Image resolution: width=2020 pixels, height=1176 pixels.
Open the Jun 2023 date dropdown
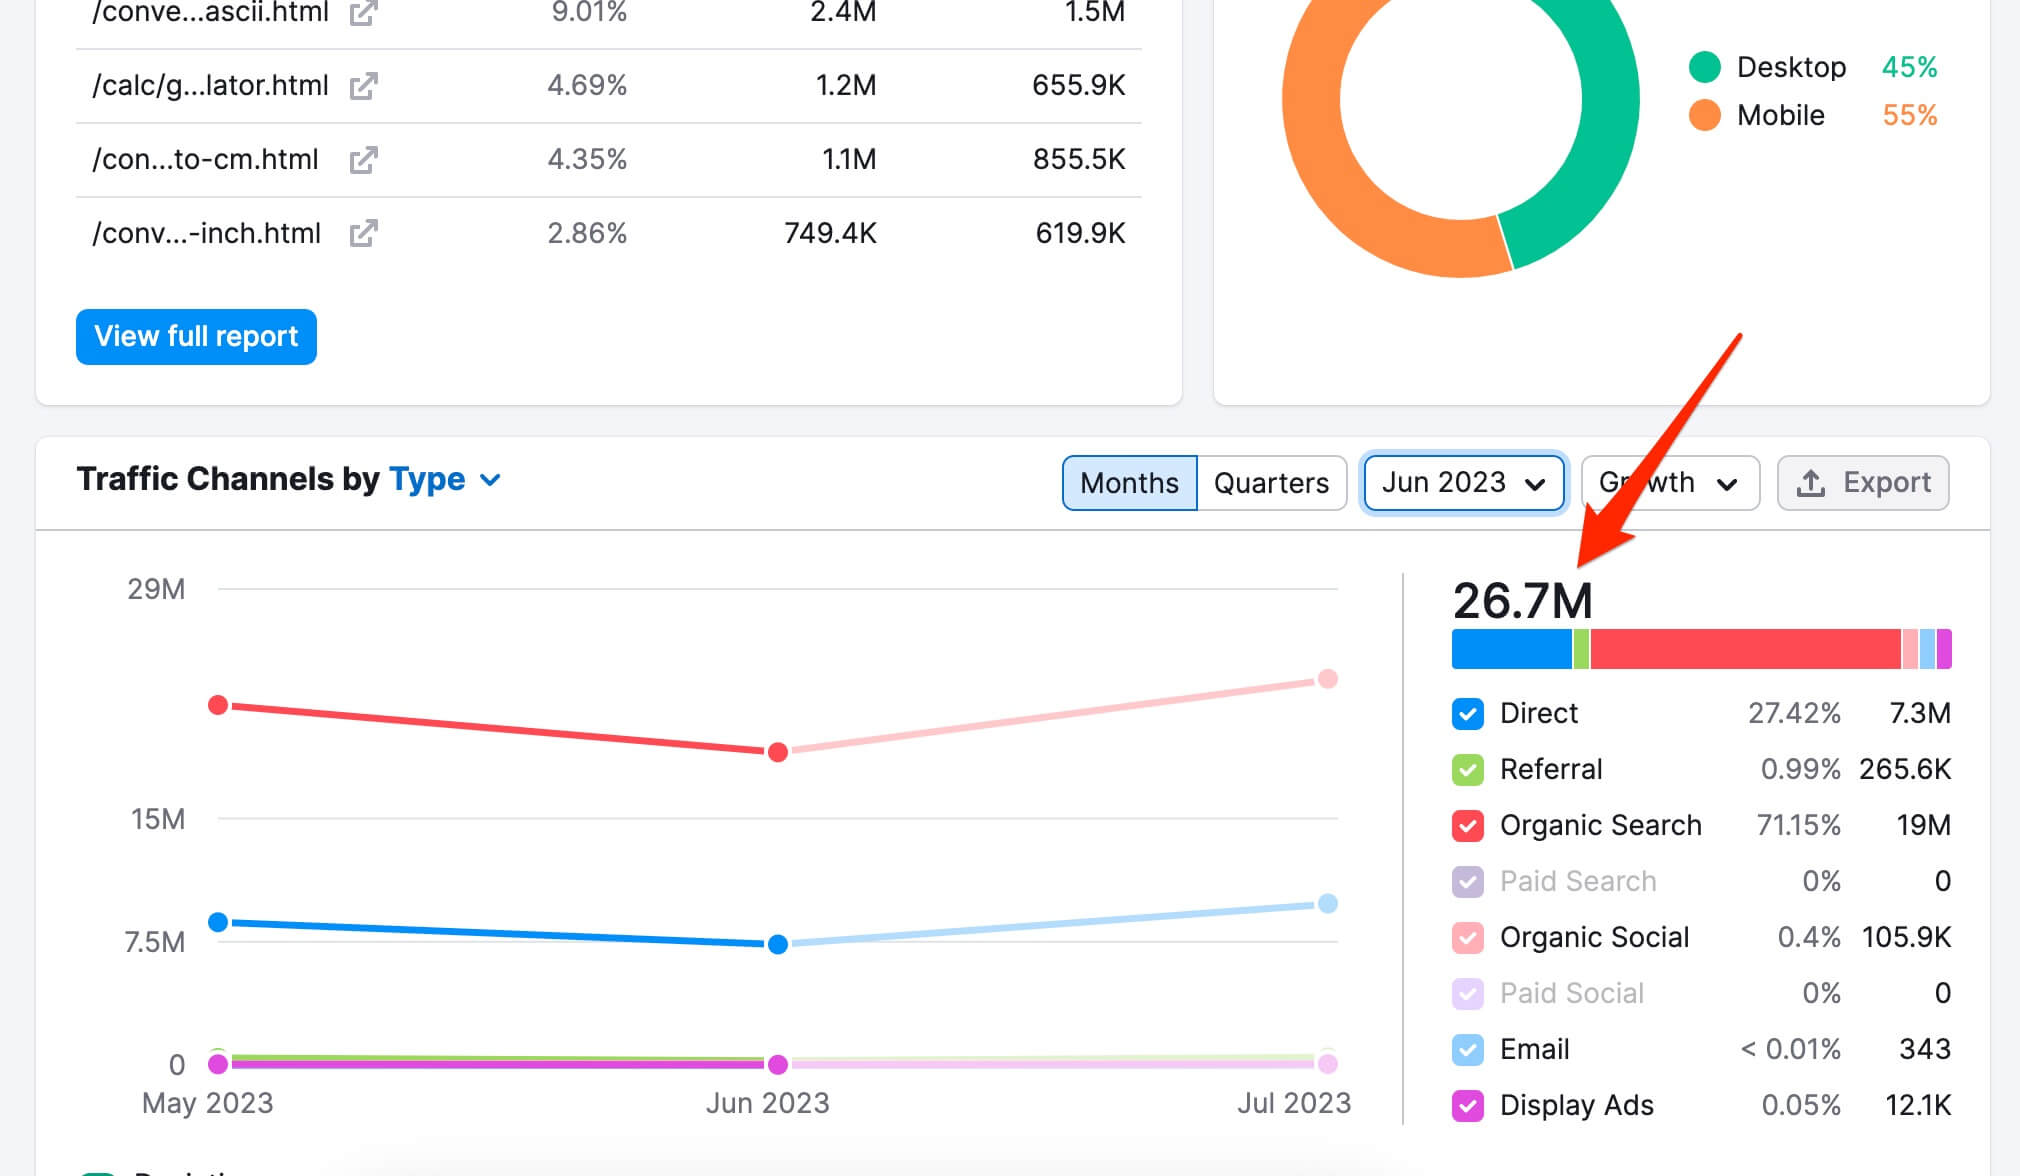coord(1463,483)
